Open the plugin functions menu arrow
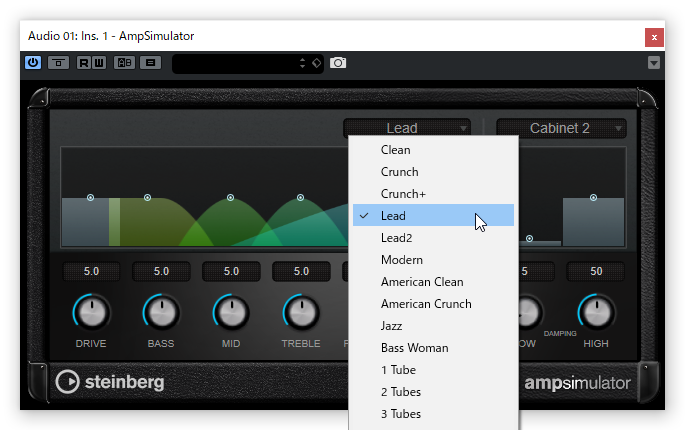This screenshot has height=430, width=685. (654, 63)
